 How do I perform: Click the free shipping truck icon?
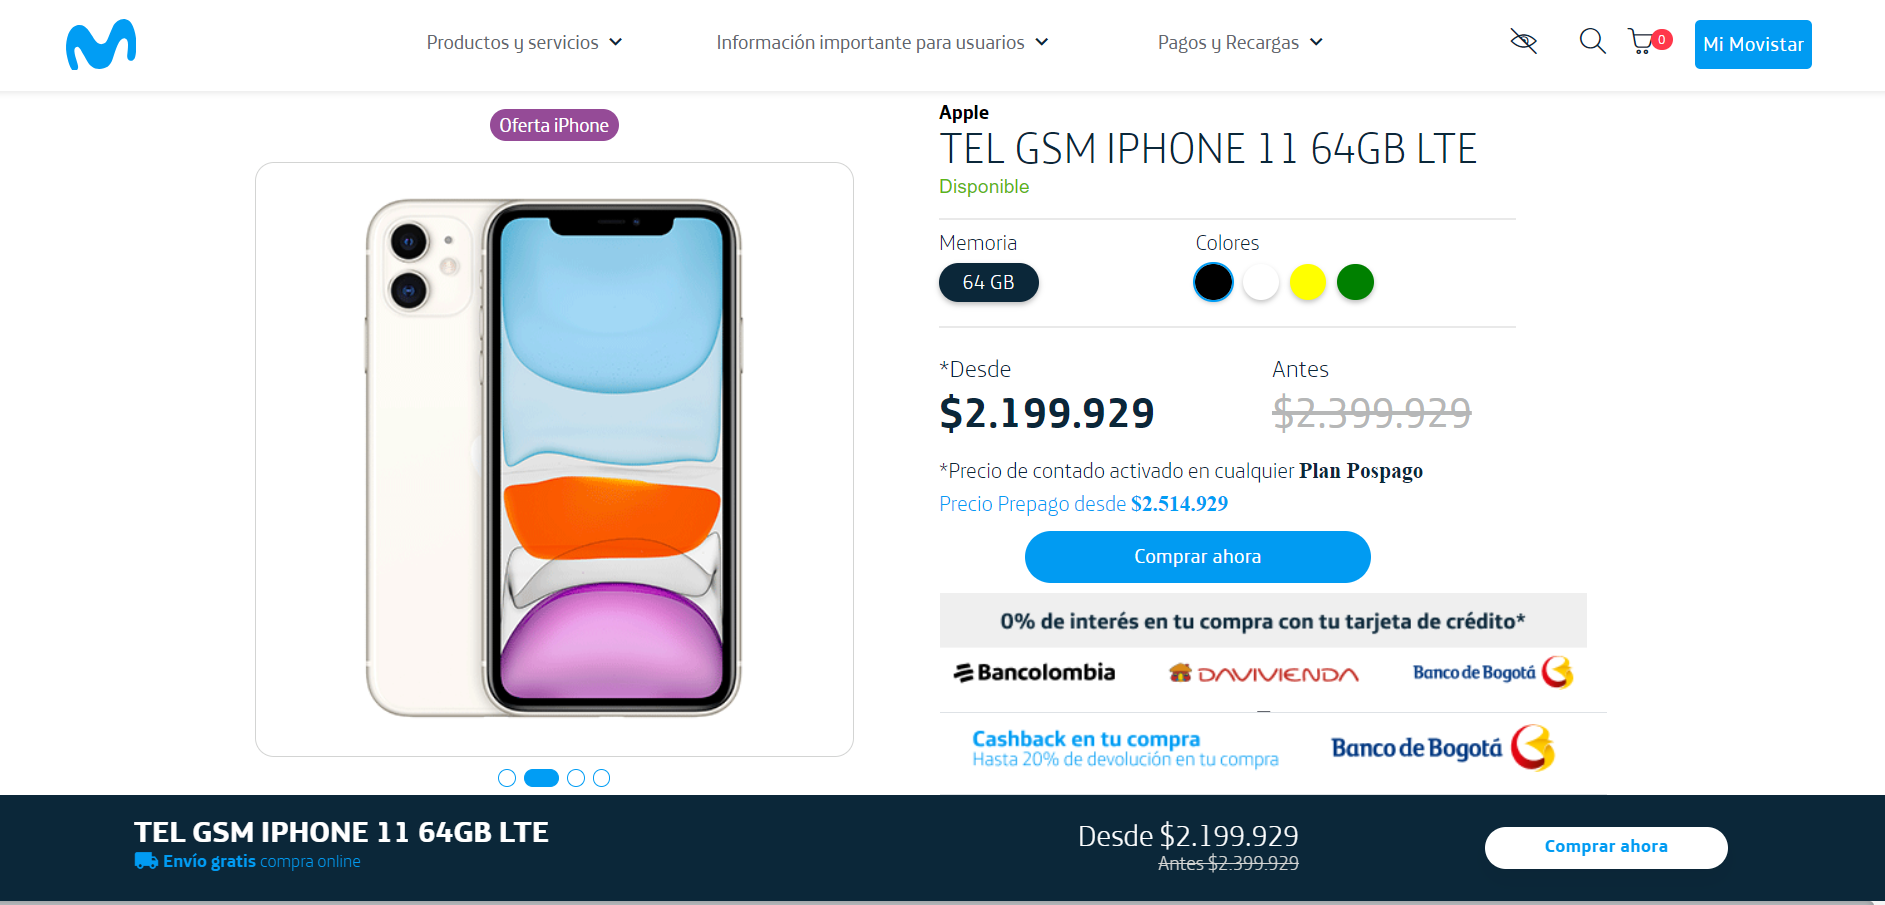click(x=146, y=861)
